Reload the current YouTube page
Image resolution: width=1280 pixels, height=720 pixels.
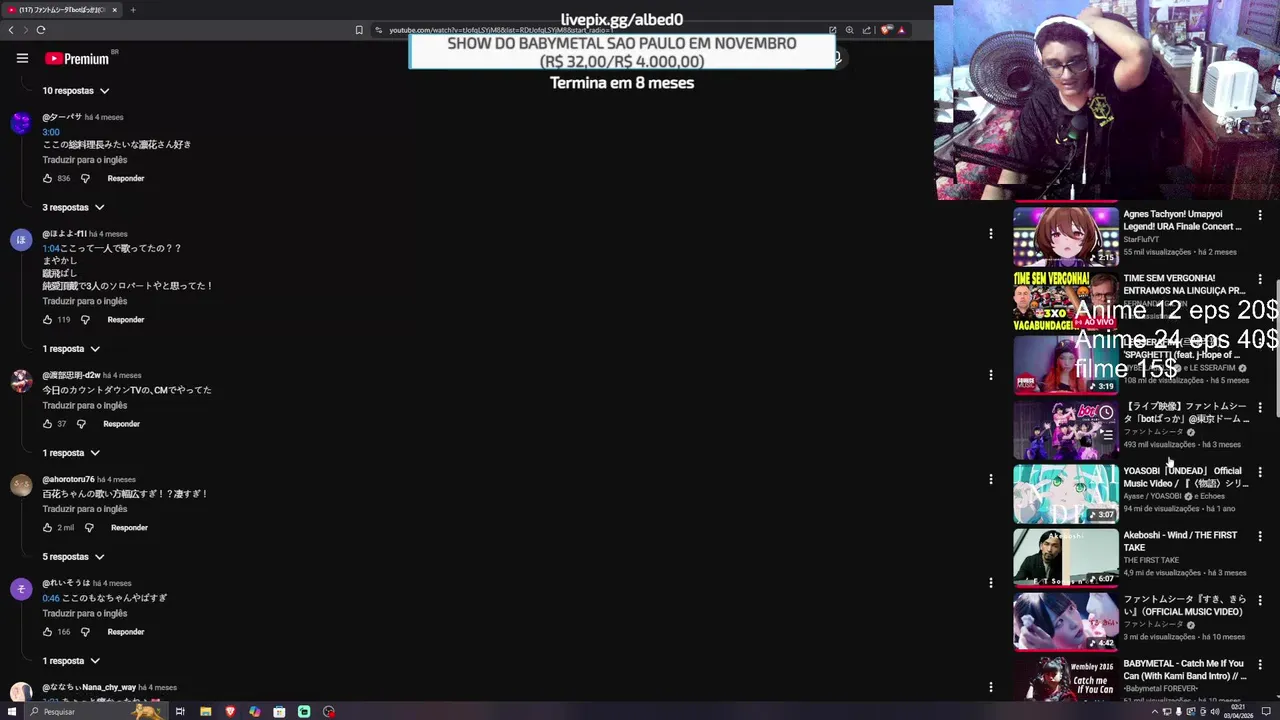pyautogui.click(x=41, y=30)
